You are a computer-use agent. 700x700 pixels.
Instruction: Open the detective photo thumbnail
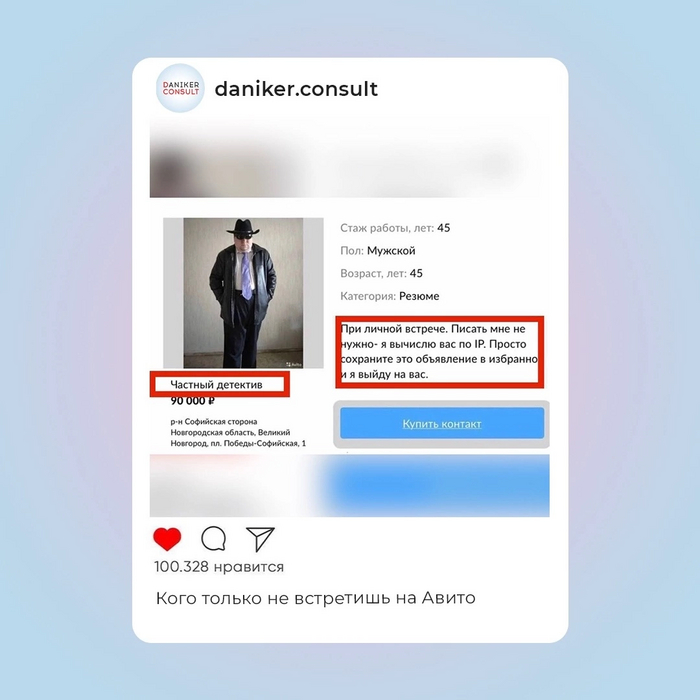pos(243,293)
